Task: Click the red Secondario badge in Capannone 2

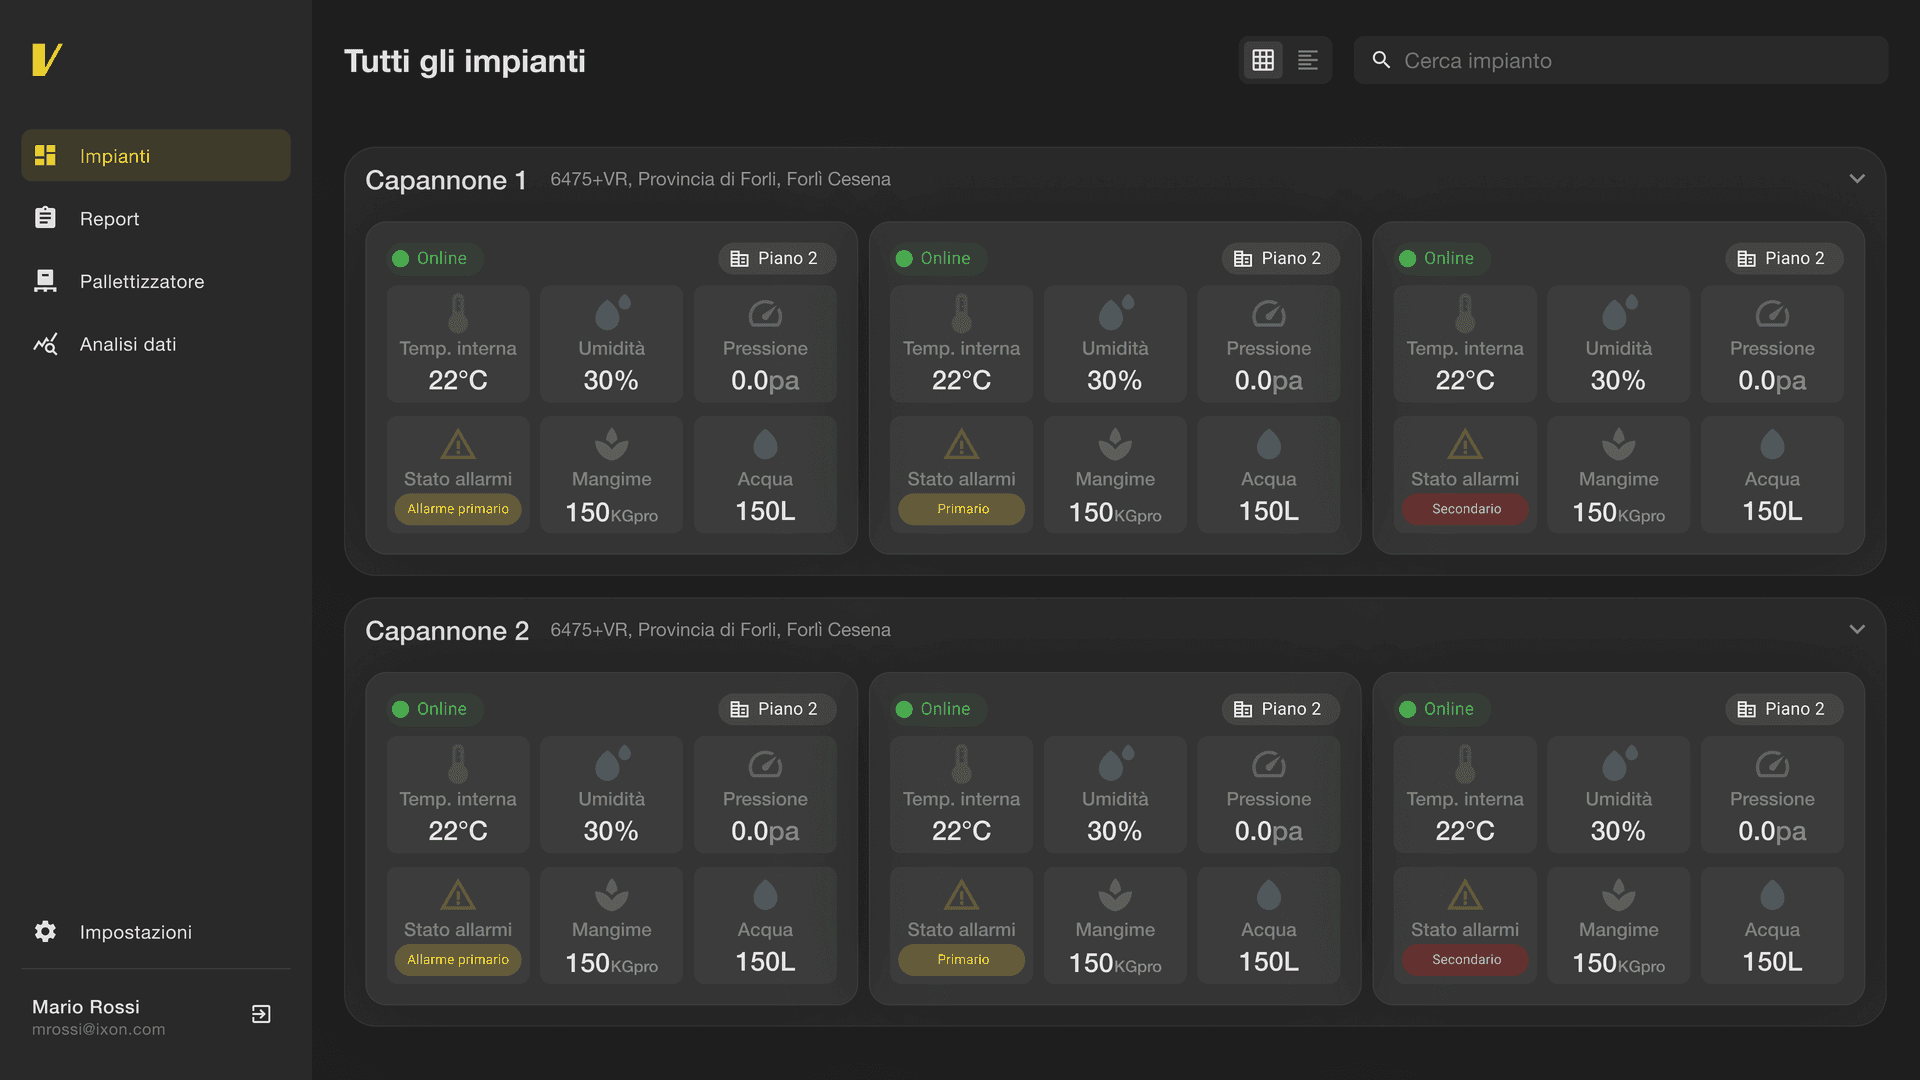Action: (1466, 960)
